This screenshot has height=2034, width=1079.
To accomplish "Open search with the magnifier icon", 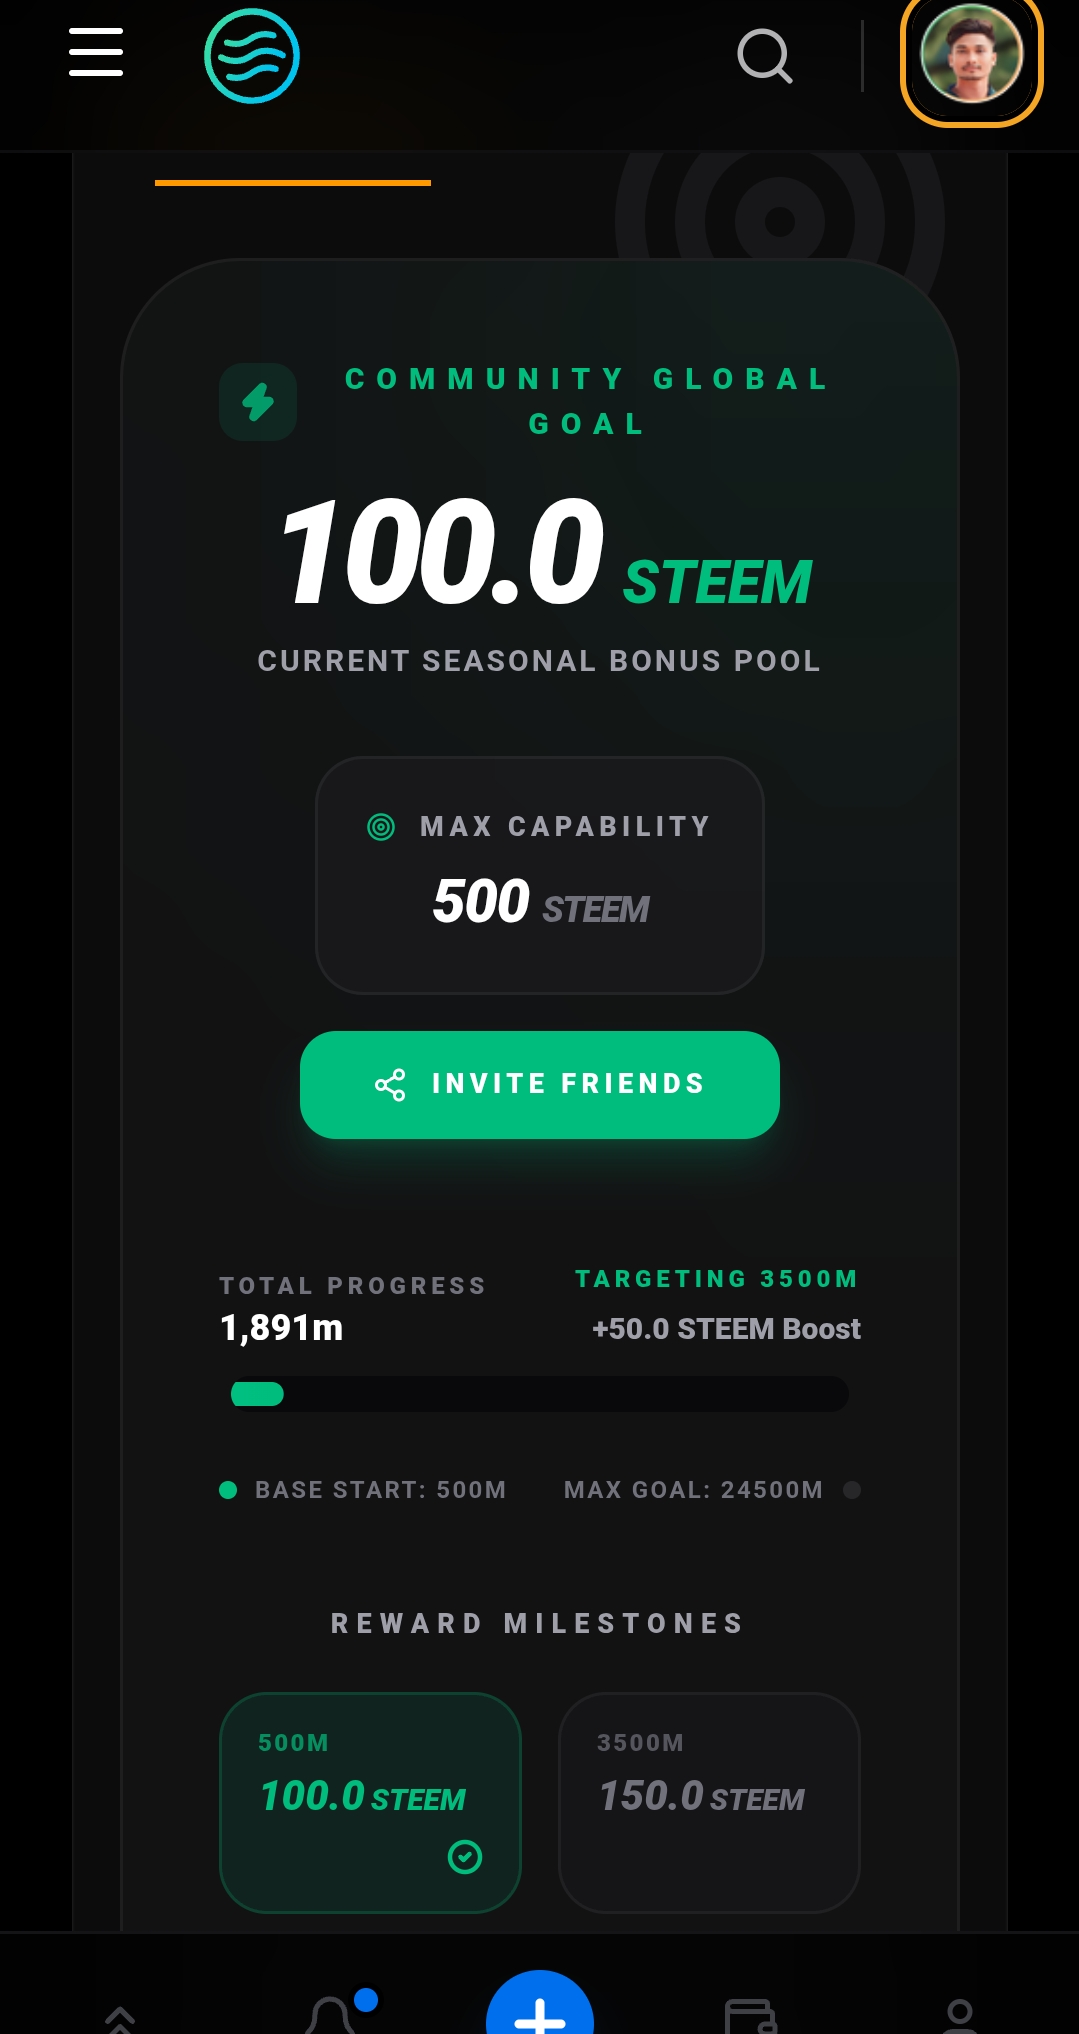I will click(x=765, y=57).
